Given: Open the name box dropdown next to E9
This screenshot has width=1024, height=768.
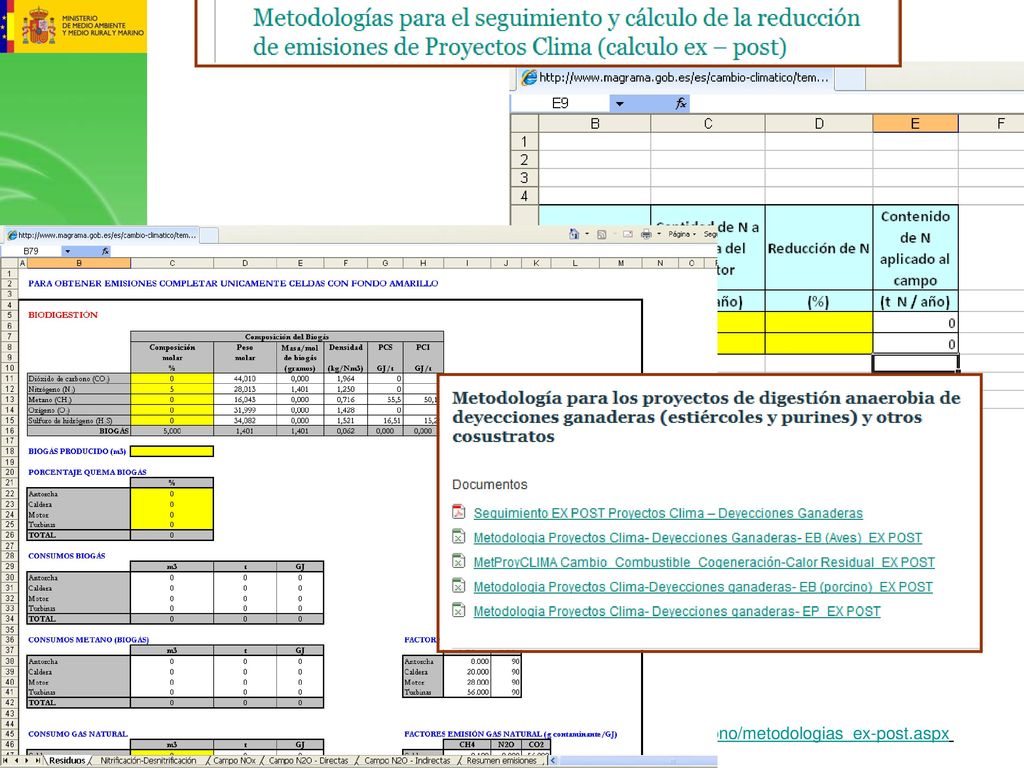Looking at the screenshot, I should coord(619,103).
